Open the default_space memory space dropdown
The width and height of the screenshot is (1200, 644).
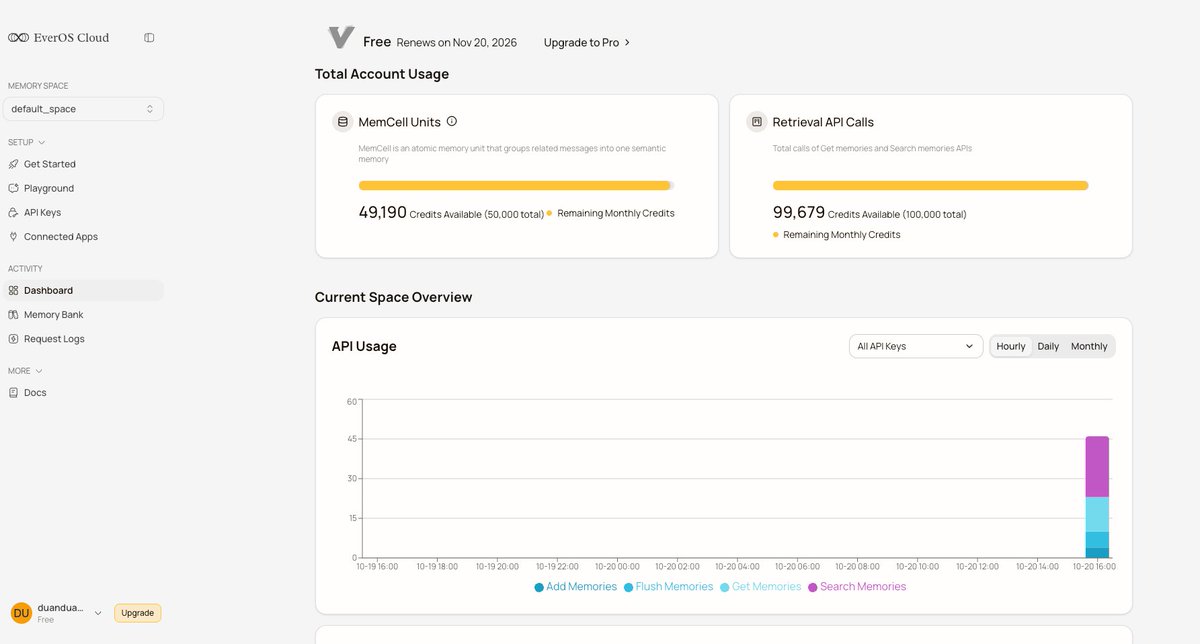click(83, 109)
